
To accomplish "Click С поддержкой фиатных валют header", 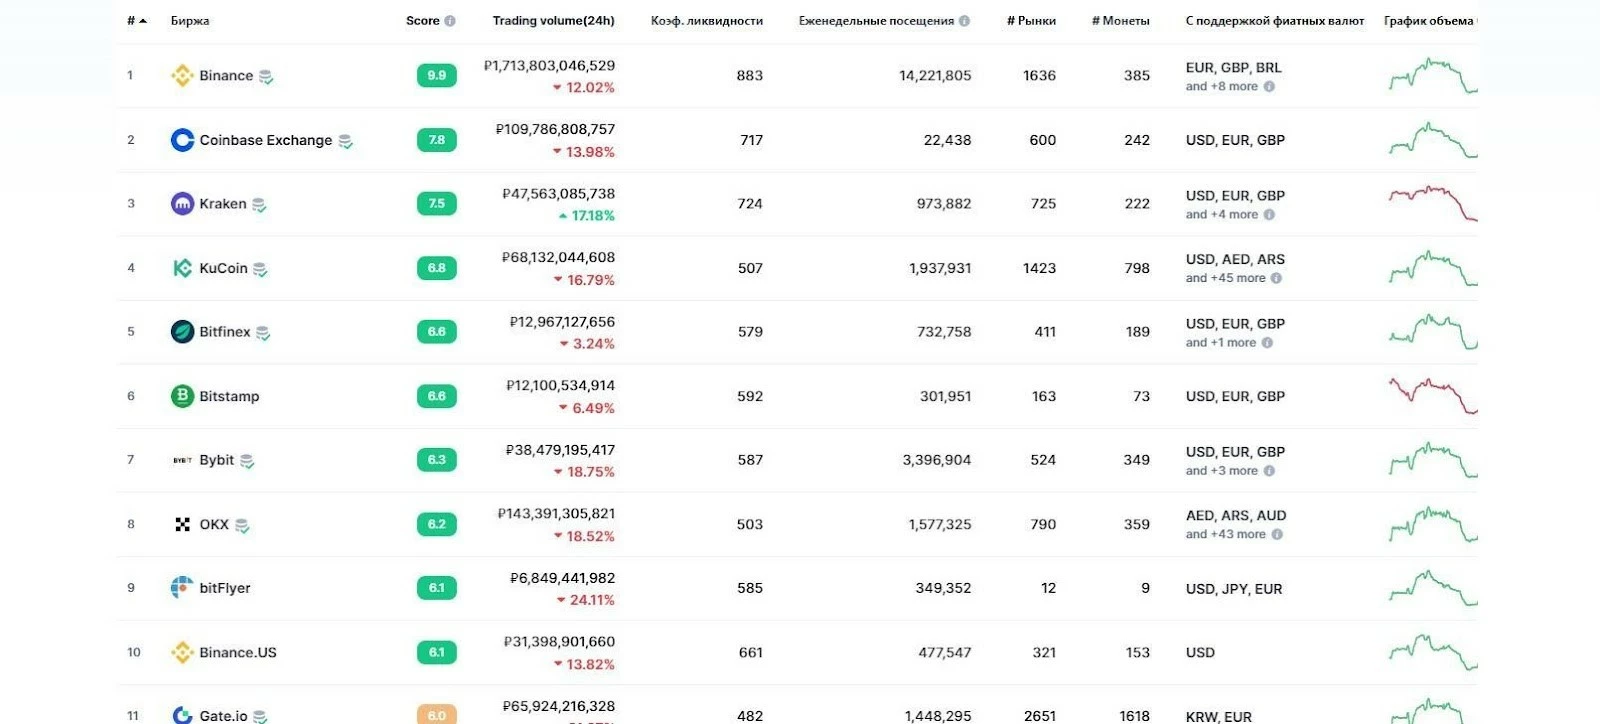I will click(1275, 21).
